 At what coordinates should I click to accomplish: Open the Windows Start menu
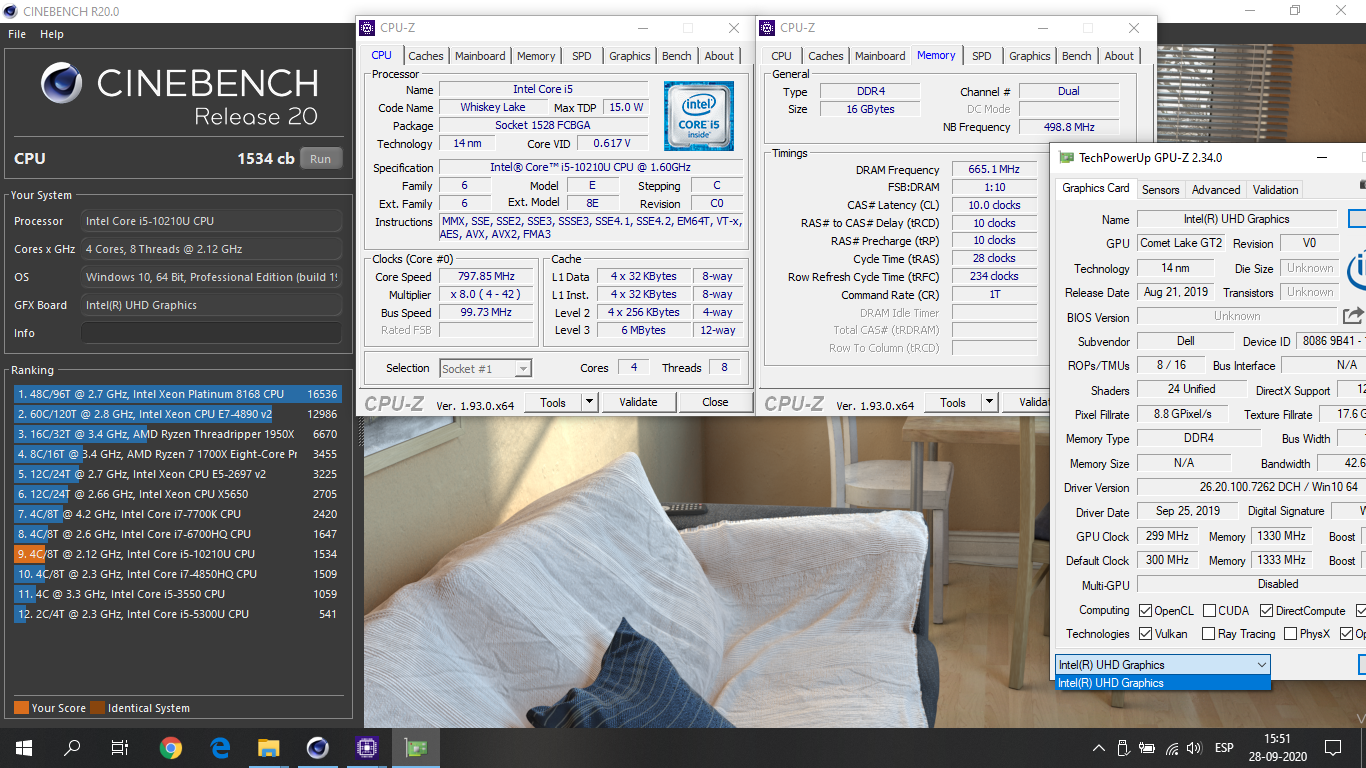click(x=24, y=747)
